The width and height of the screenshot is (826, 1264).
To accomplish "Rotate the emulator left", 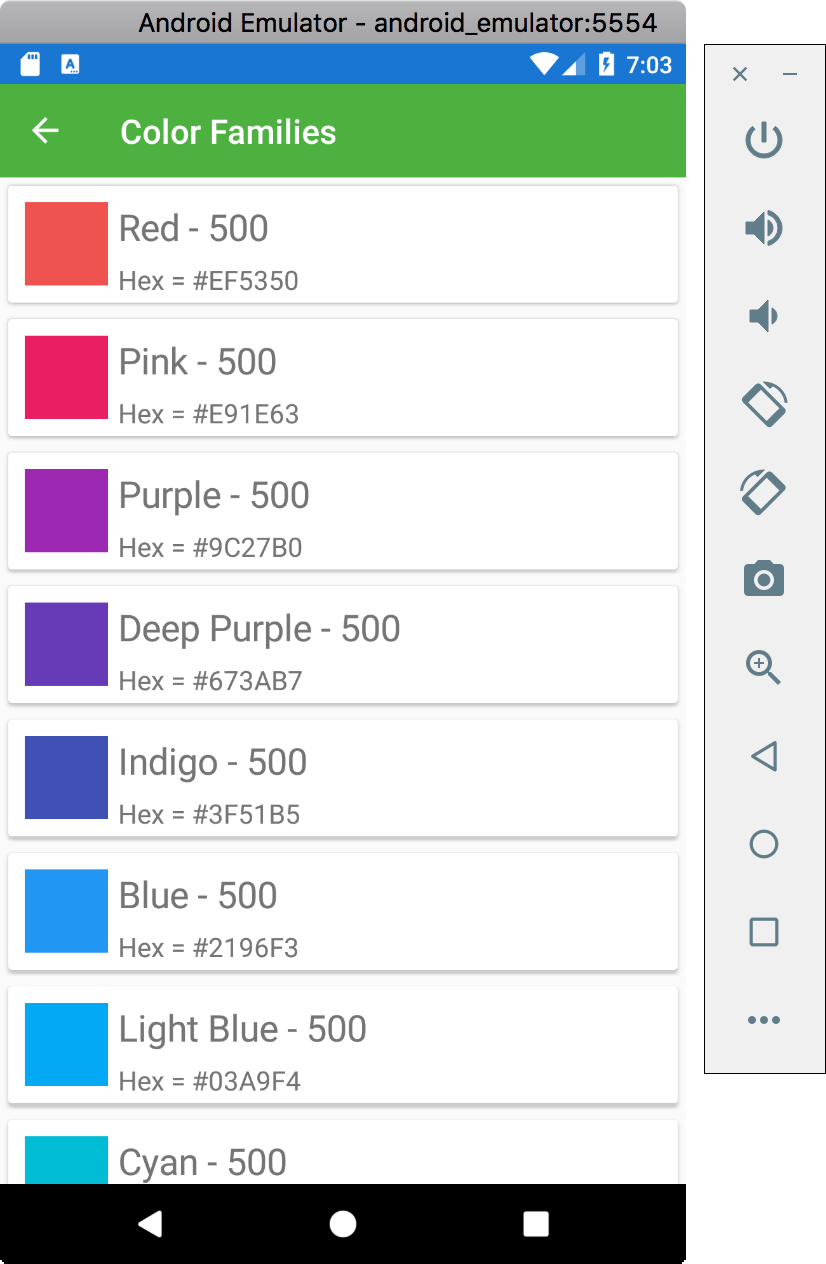I will [764, 404].
